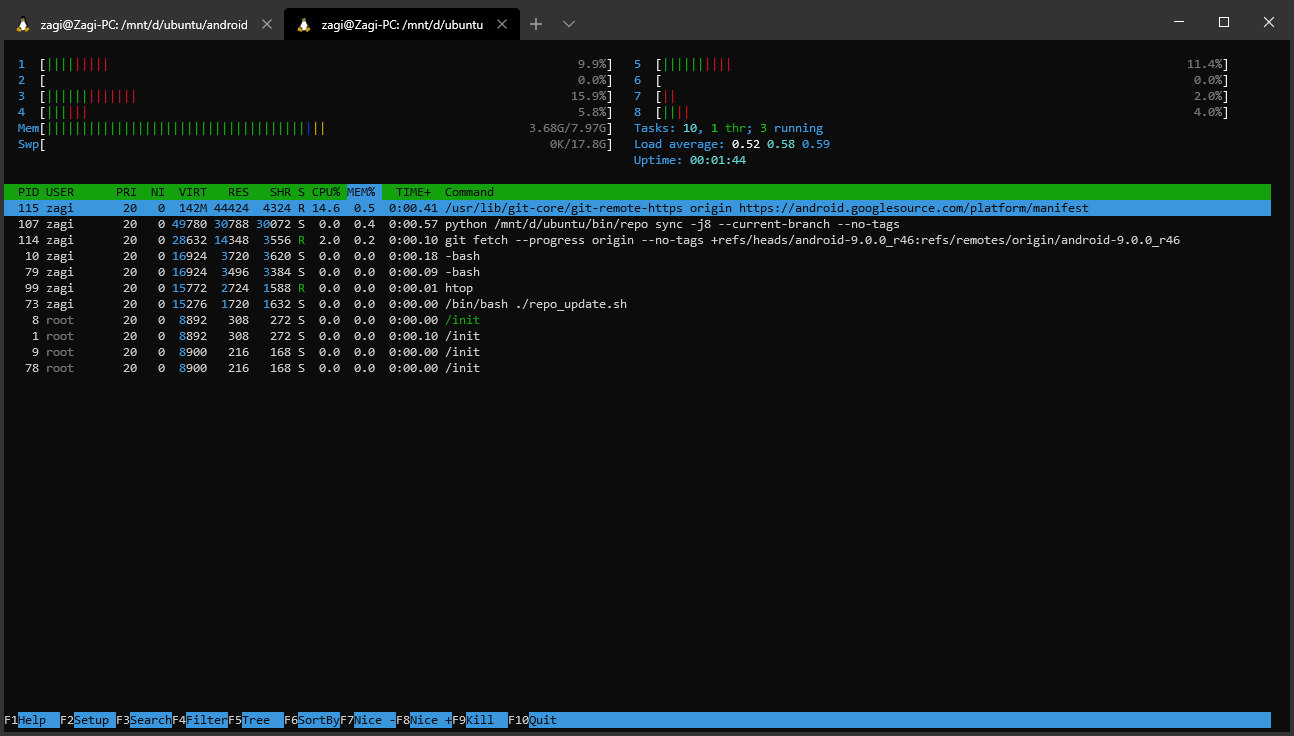Viewport: 1294px width, 736px height.
Task: Select the /init process with PID 1
Action: coord(637,336)
